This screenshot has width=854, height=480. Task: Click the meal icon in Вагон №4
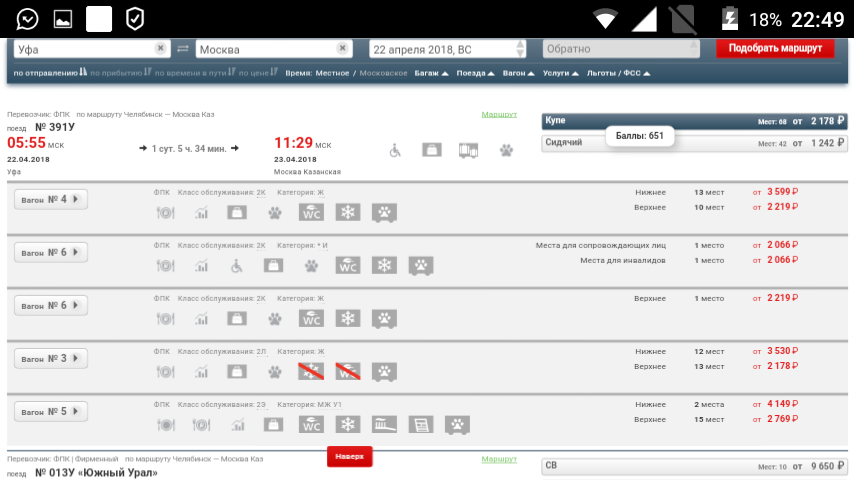point(166,212)
